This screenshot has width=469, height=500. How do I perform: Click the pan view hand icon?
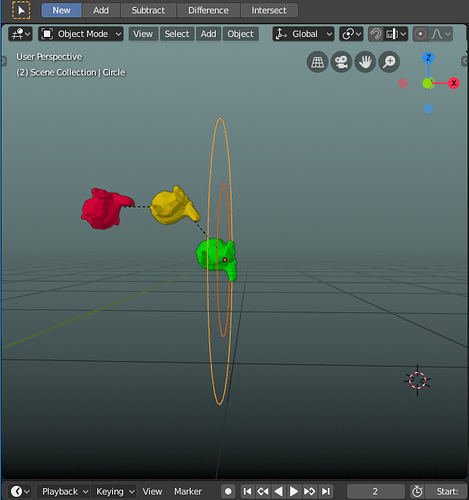tap(365, 62)
